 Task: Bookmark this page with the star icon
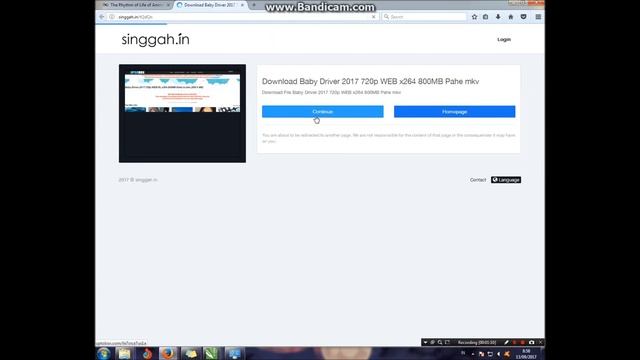pos(474,17)
